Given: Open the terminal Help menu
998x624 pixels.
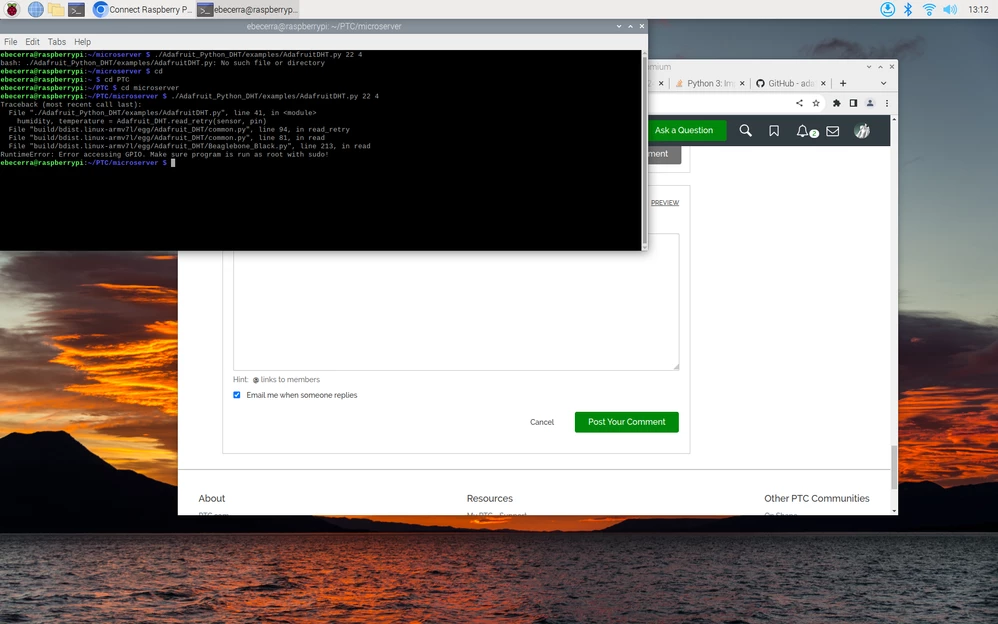Looking at the screenshot, I should pyautogui.click(x=82, y=41).
